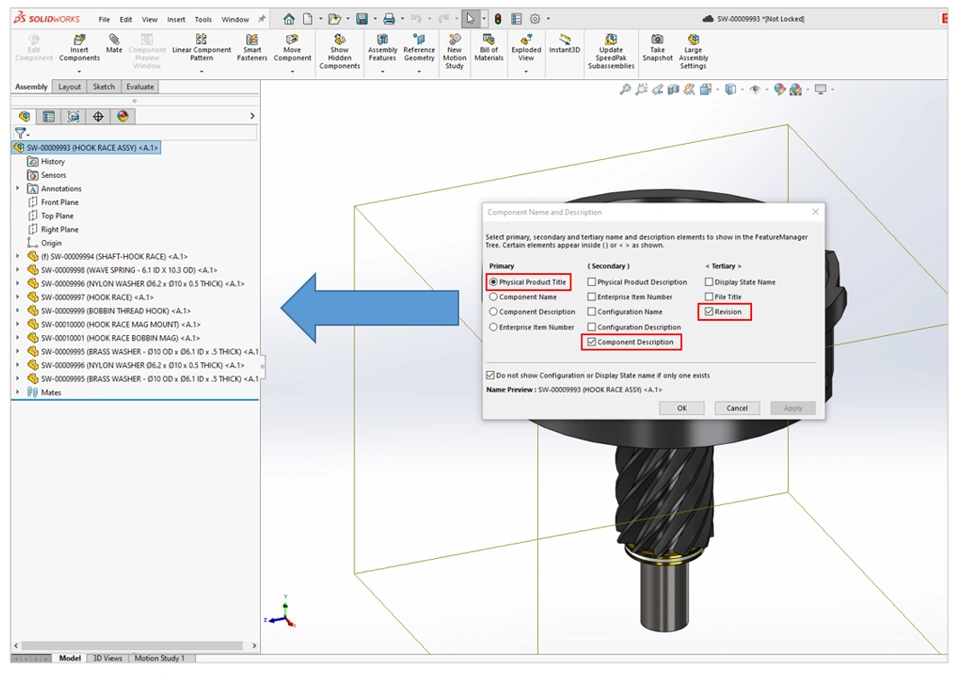Click the Bill of Materials icon
The width and height of the screenshot is (960, 674).
(489, 40)
